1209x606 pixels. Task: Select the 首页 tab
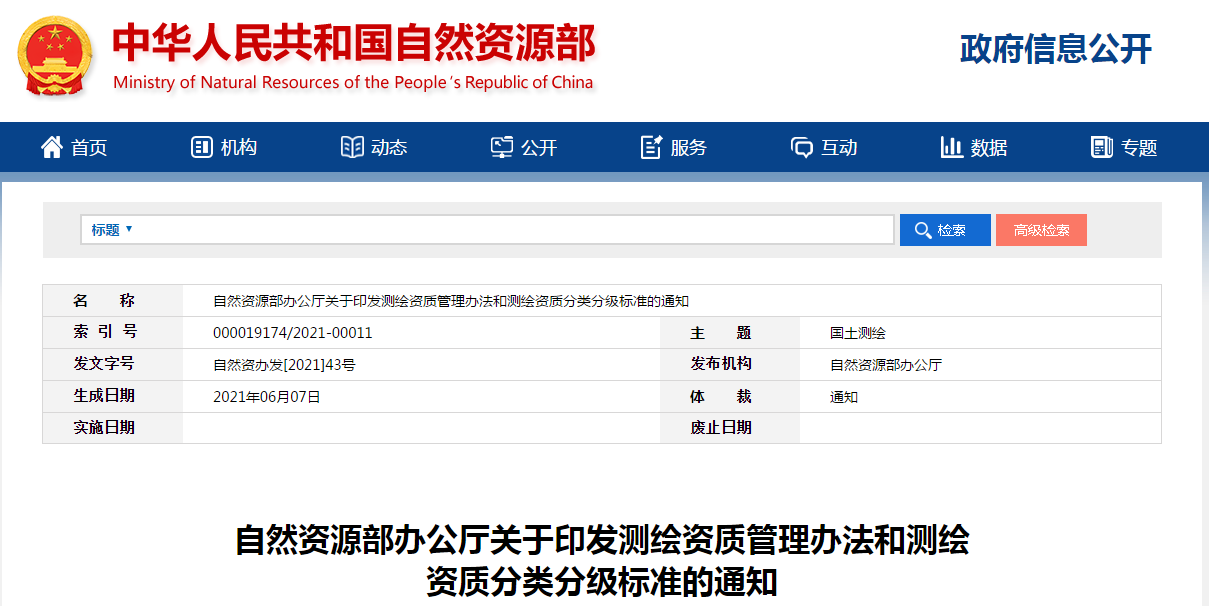point(73,146)
